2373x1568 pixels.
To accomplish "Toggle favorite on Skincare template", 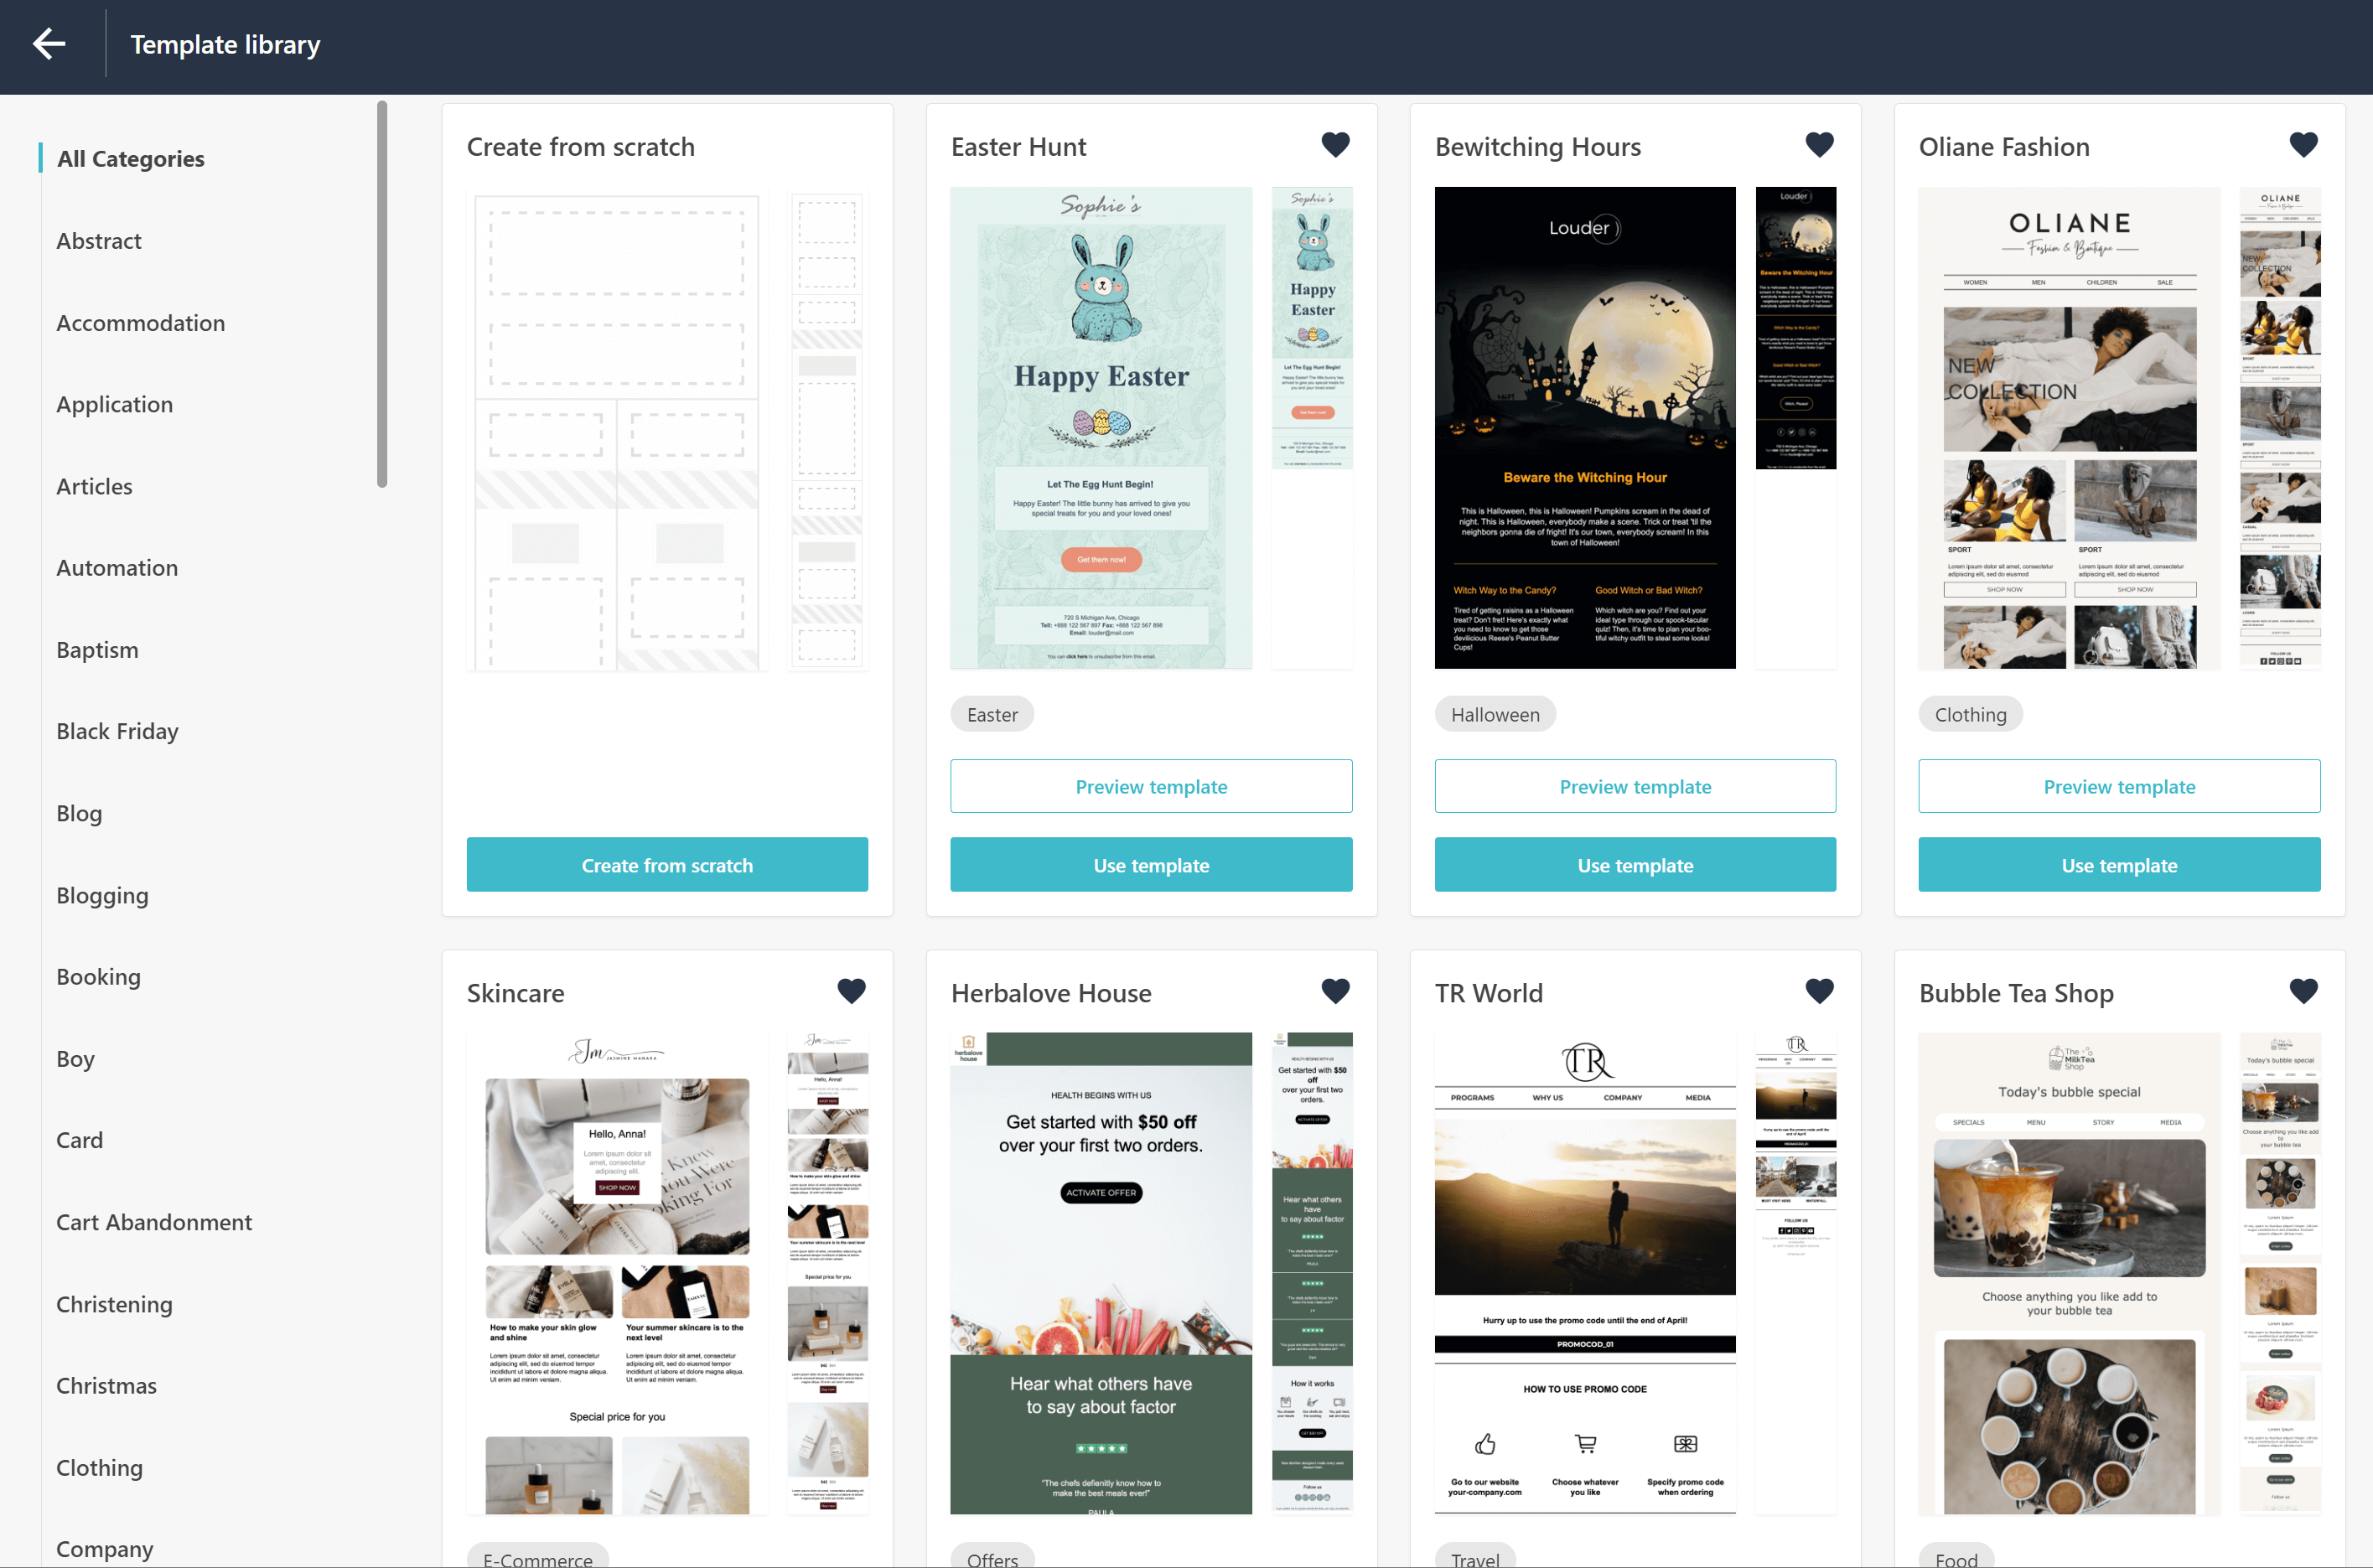I will pyautogui.click(x=852, y=992).
